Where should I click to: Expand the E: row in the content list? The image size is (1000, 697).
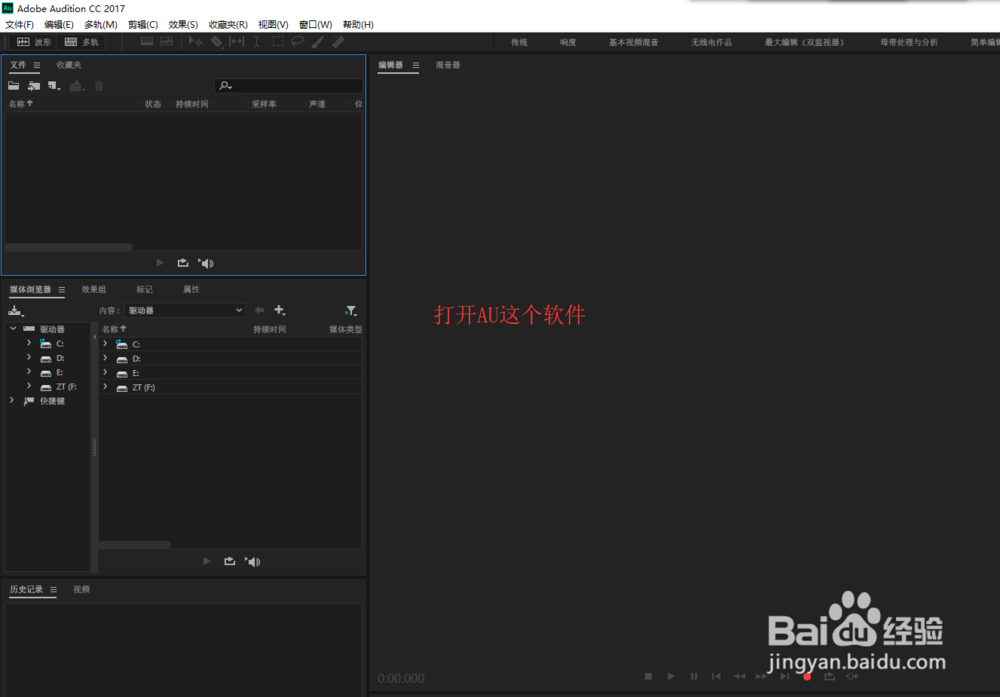[105, 372]
